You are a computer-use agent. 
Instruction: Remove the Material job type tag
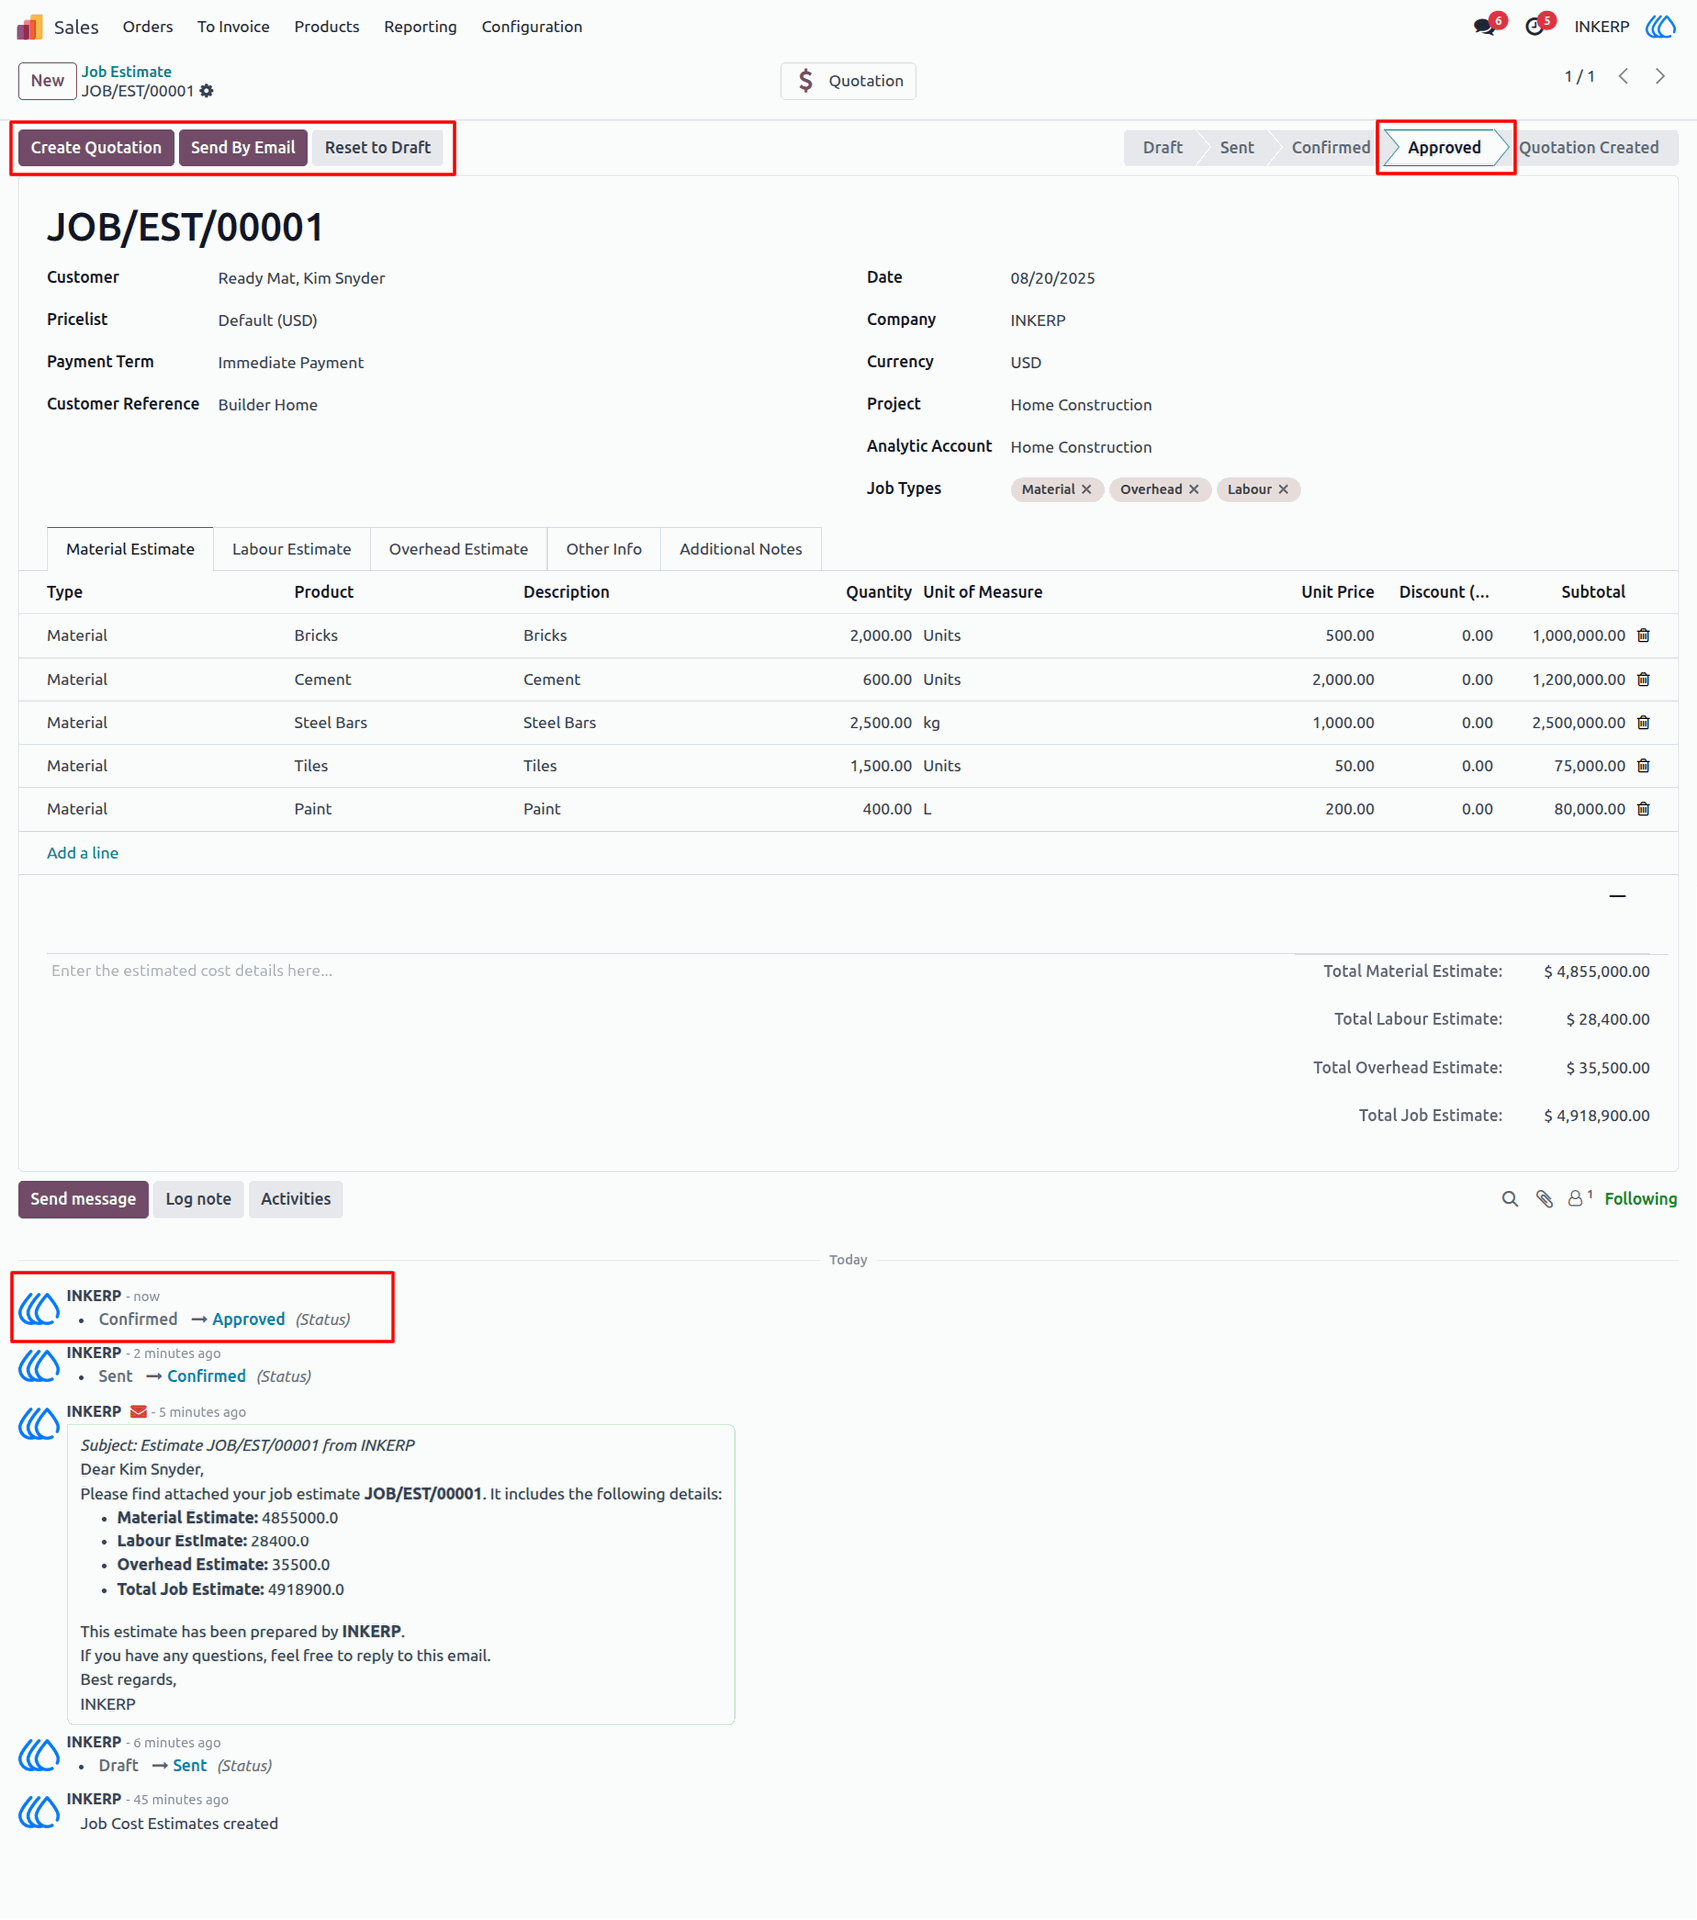coord(1087,489)
